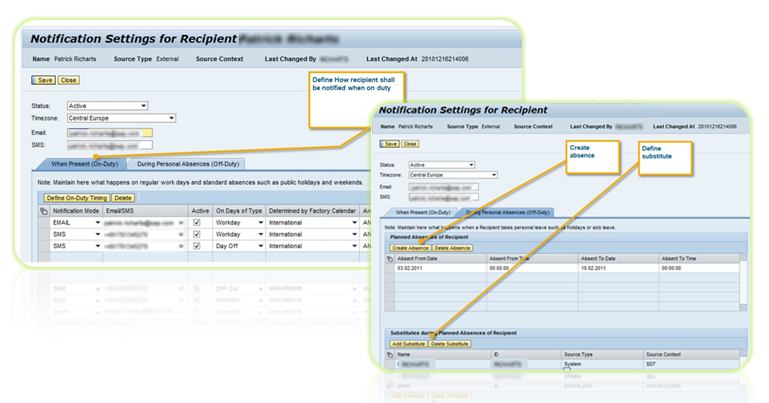Click Delete button beside Define On-Duty Timing
Screen dimensions: 769x403
coord(123,198)
